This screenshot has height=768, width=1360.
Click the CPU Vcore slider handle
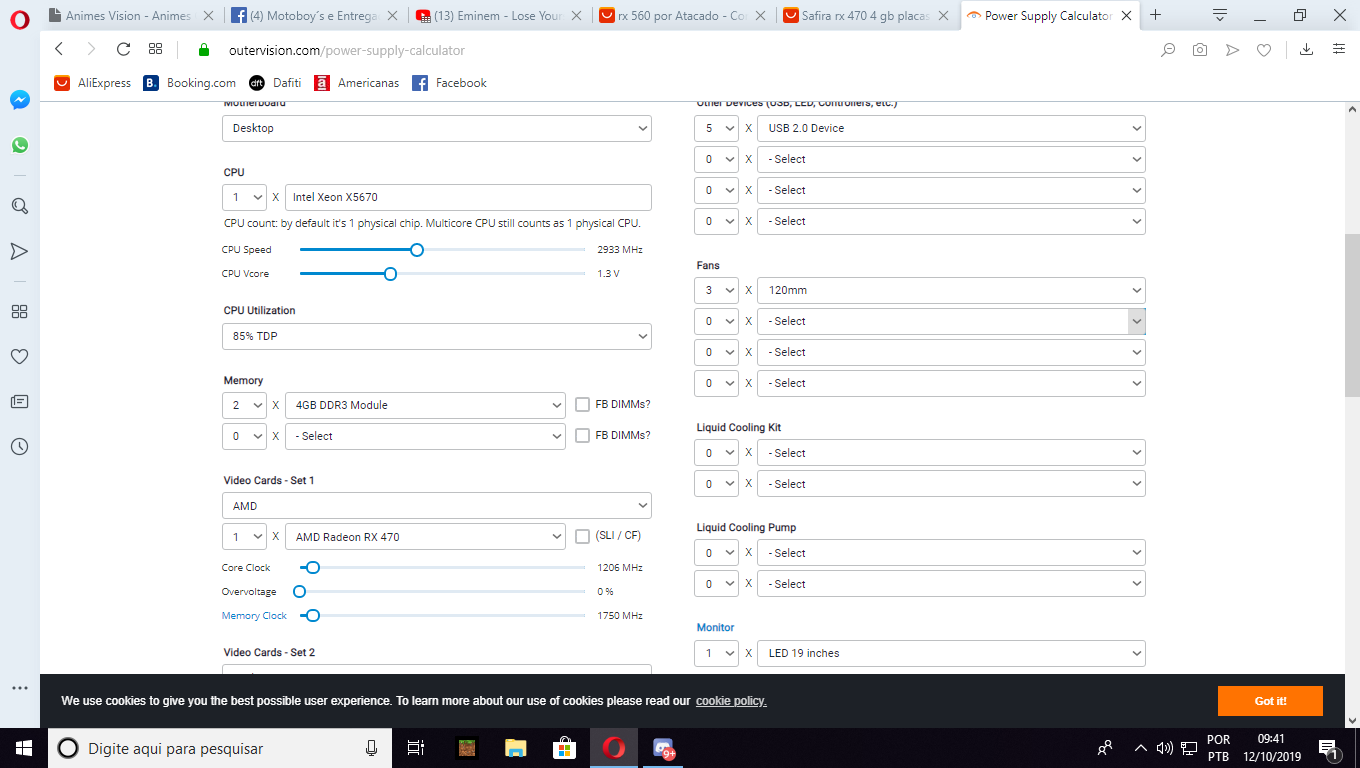point(390,274)
